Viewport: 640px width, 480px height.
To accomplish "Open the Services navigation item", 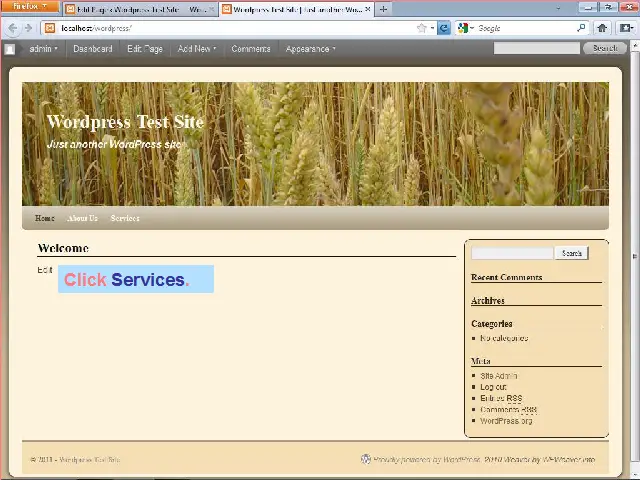I will click(x=125, y=218).
